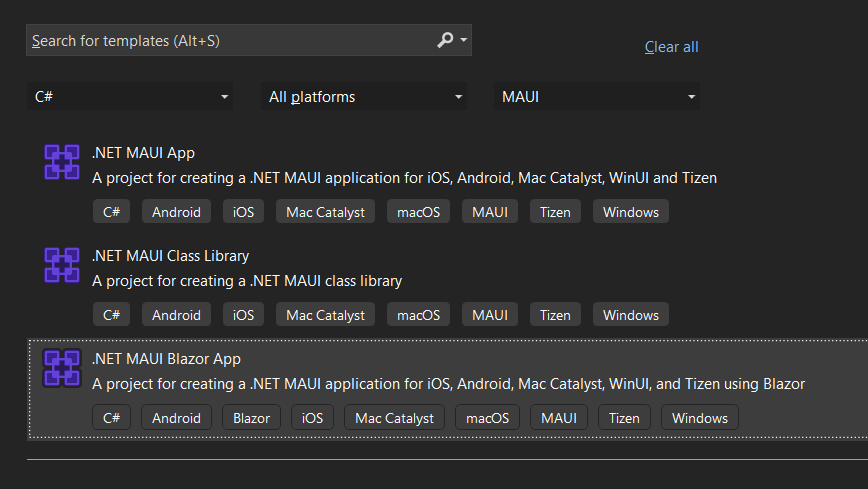Click Tizen tag under MAUI Class Library
Image resolution: width=868 pixels, height=489 pixels.
pos(555,315)
